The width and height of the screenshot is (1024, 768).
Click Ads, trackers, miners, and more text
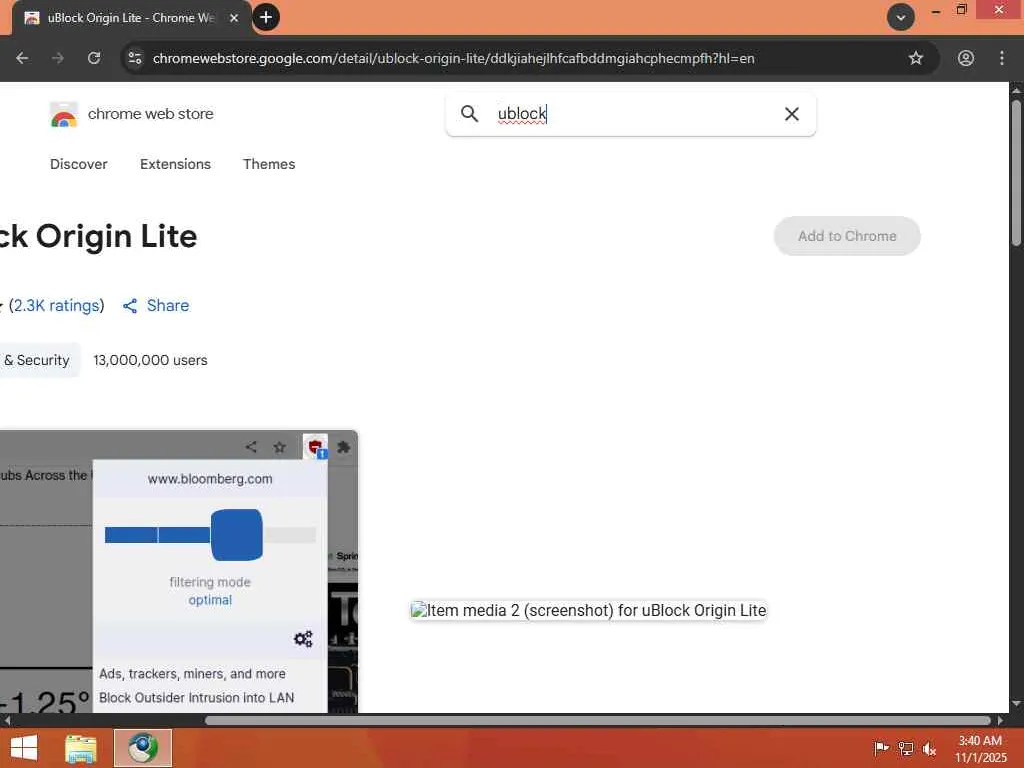point(192,673)
